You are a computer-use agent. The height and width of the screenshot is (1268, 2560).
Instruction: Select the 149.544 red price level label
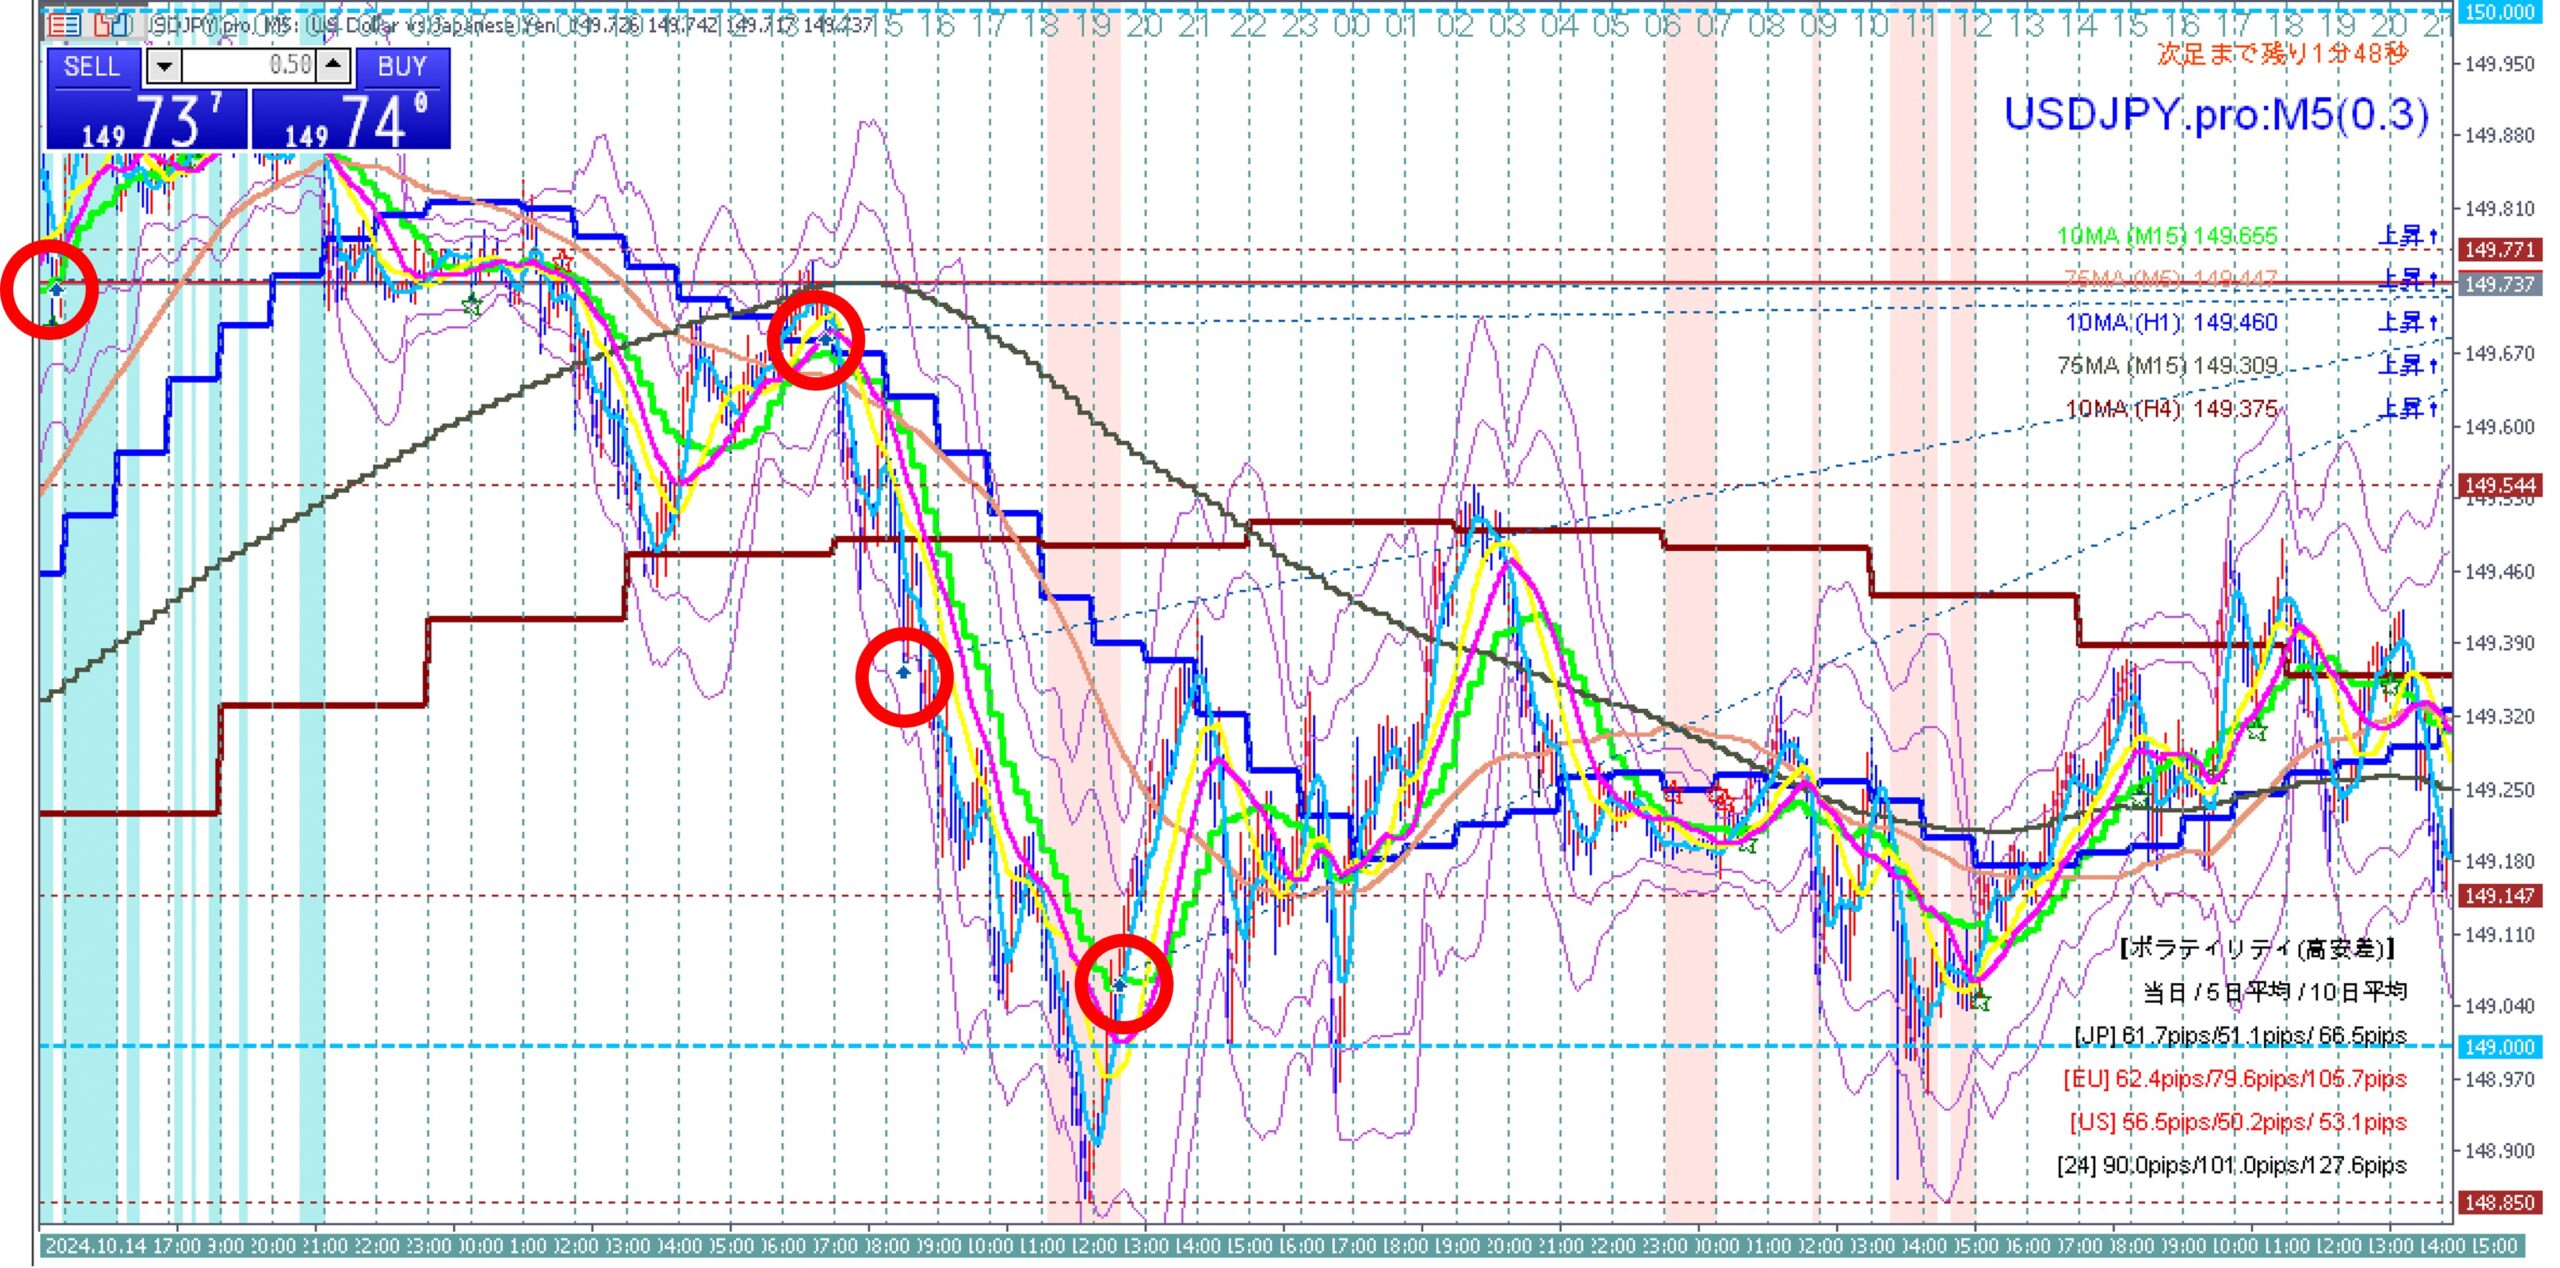click(2499, 485)
